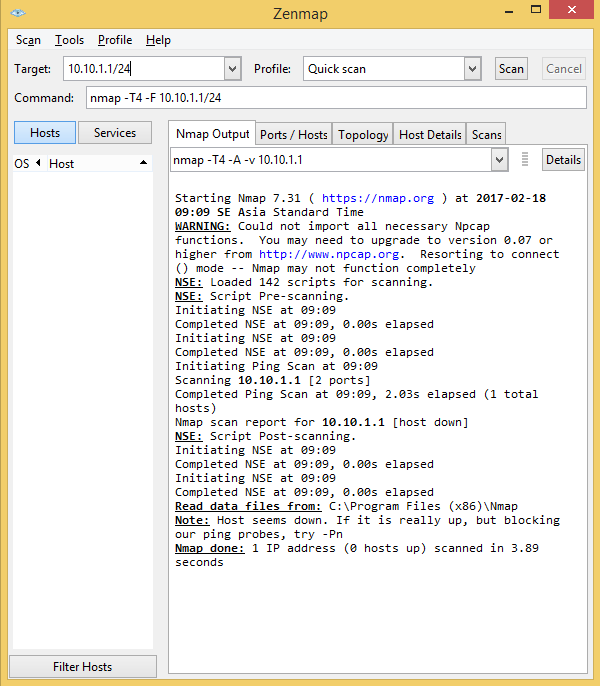Expand the Target history dropdown arrow
This screenshot has height=686, width=600.
click(233, 69)
